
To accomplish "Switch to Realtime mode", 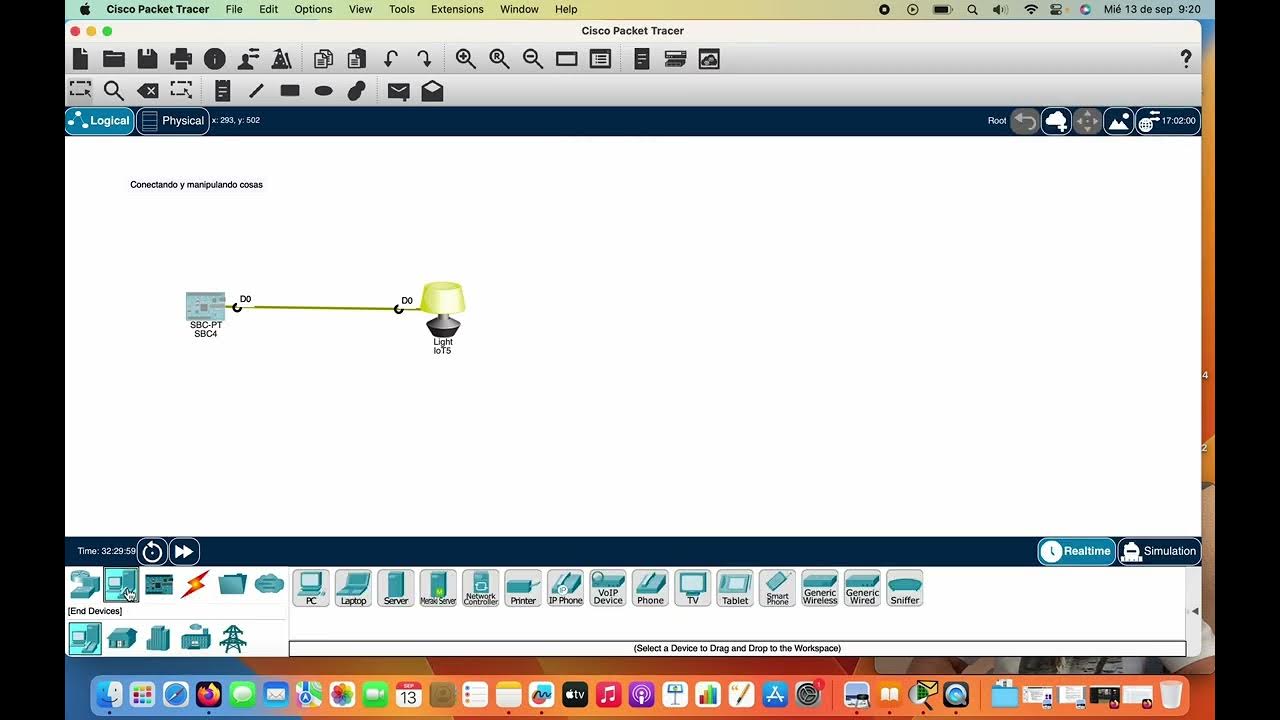I will (x=1076, y=551).
